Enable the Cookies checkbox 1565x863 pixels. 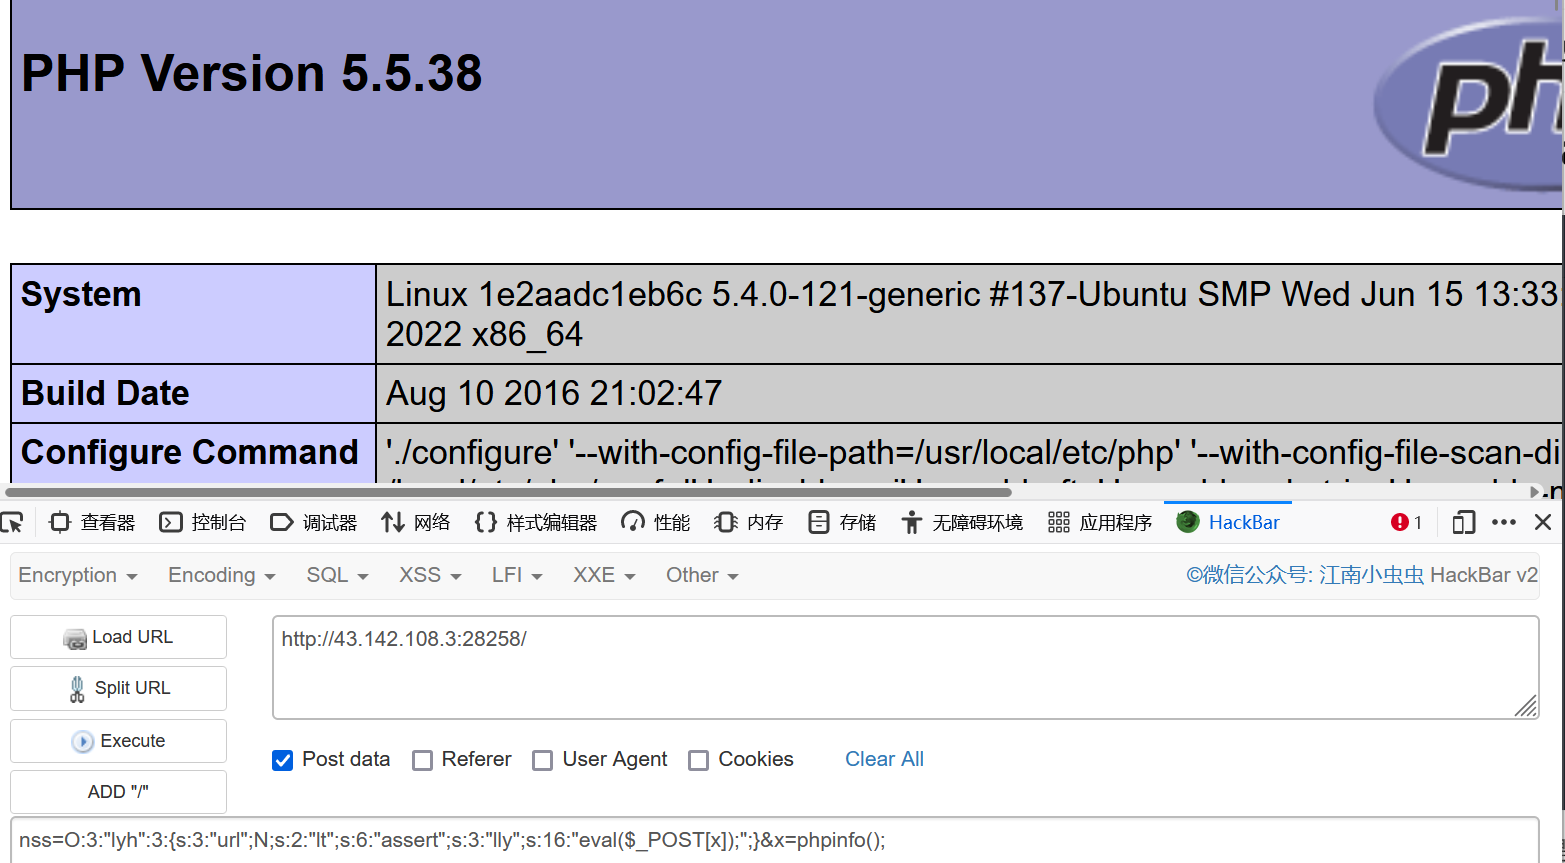pos(698,760)
